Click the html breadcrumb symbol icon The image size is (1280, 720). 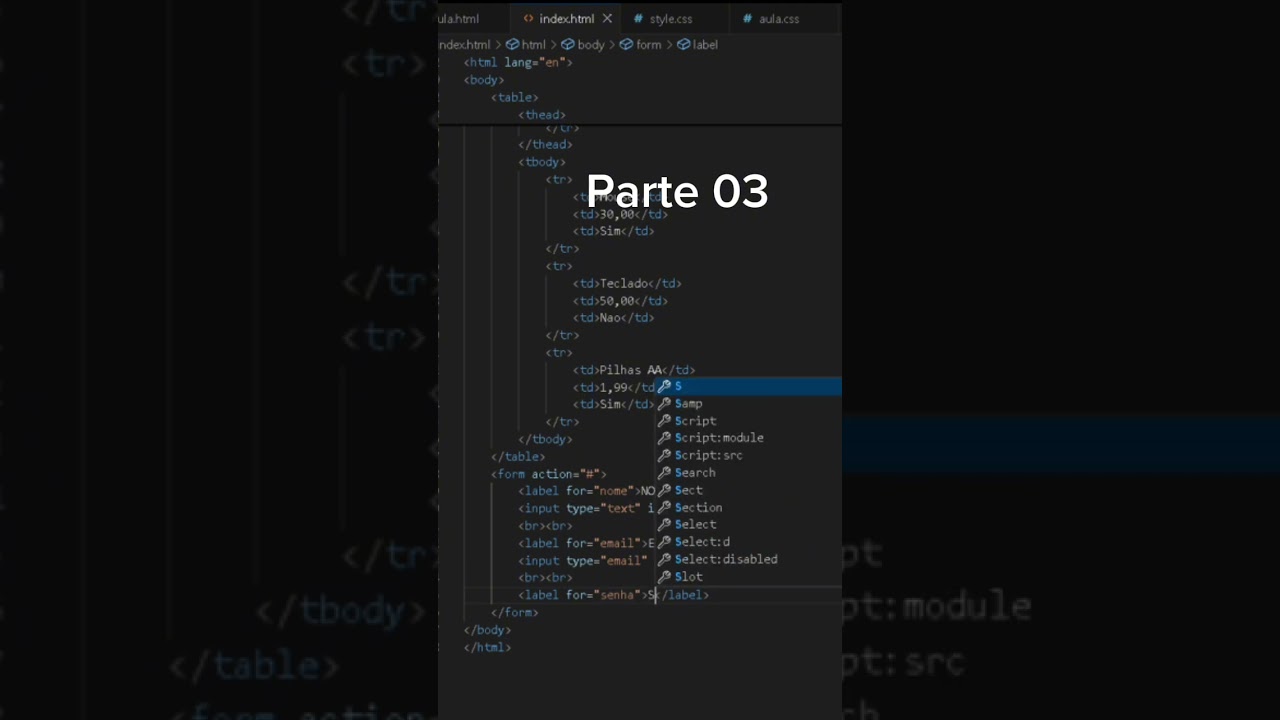click(513, 45)
